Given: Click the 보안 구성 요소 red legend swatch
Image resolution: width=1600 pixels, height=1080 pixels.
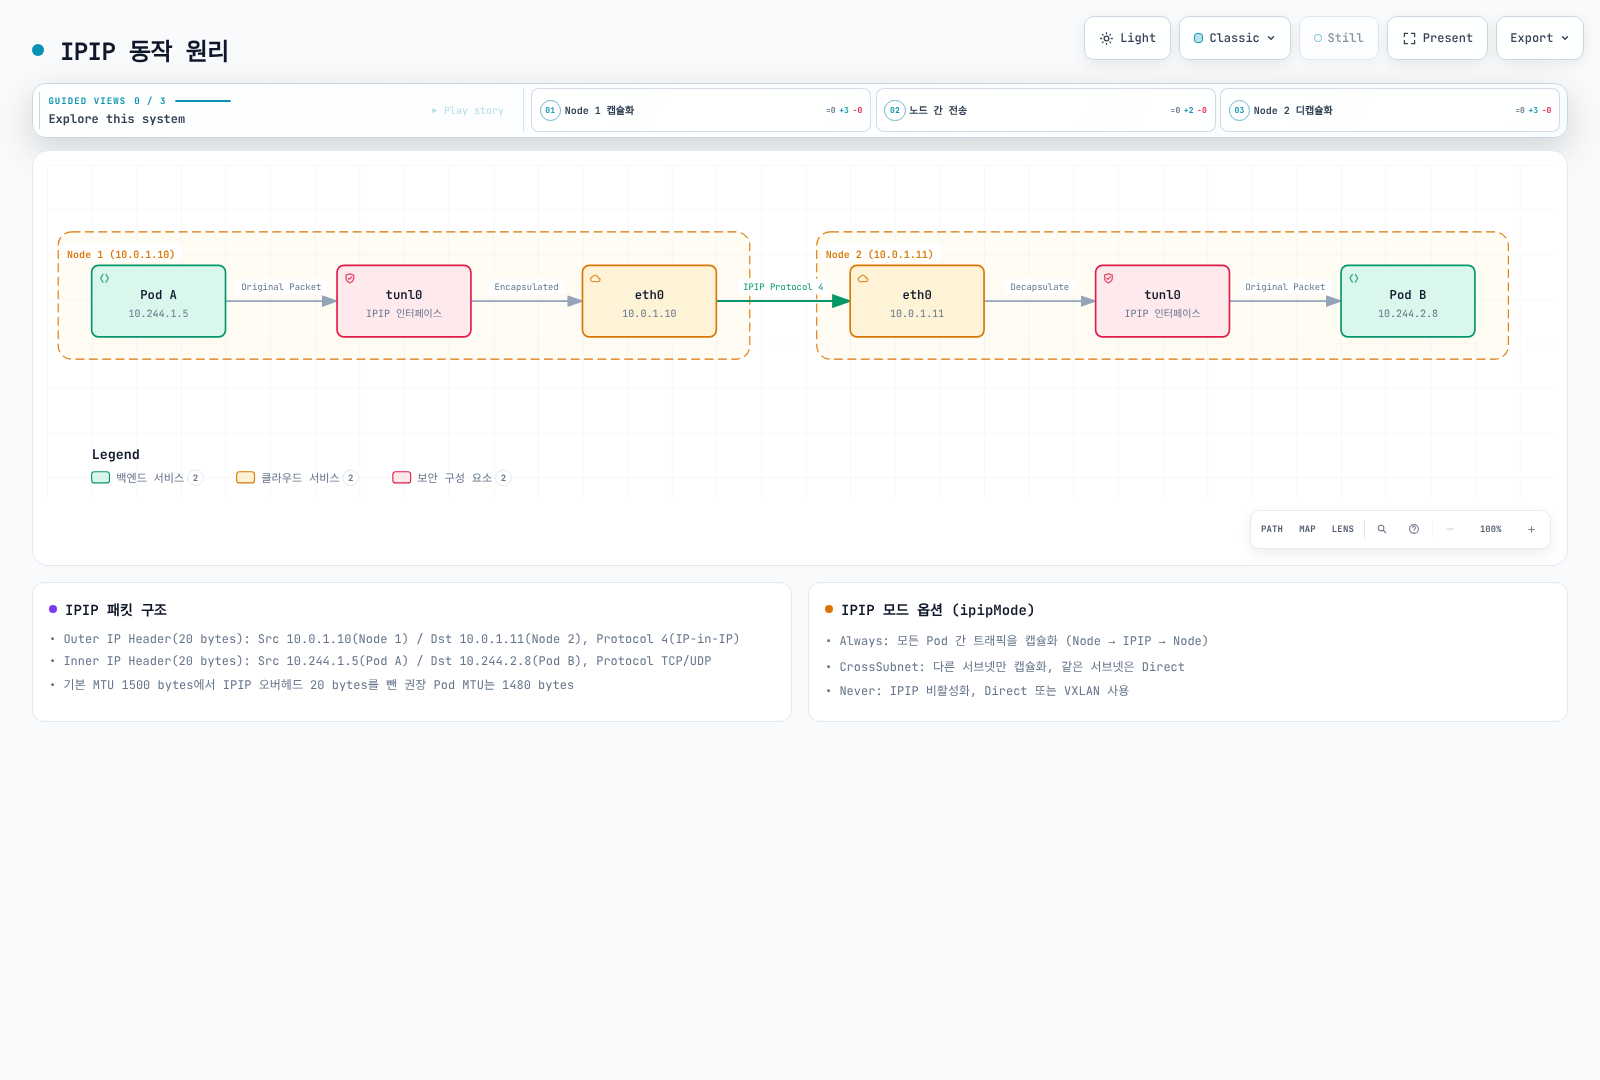Looking at the screenshot, I should [402, 478].
